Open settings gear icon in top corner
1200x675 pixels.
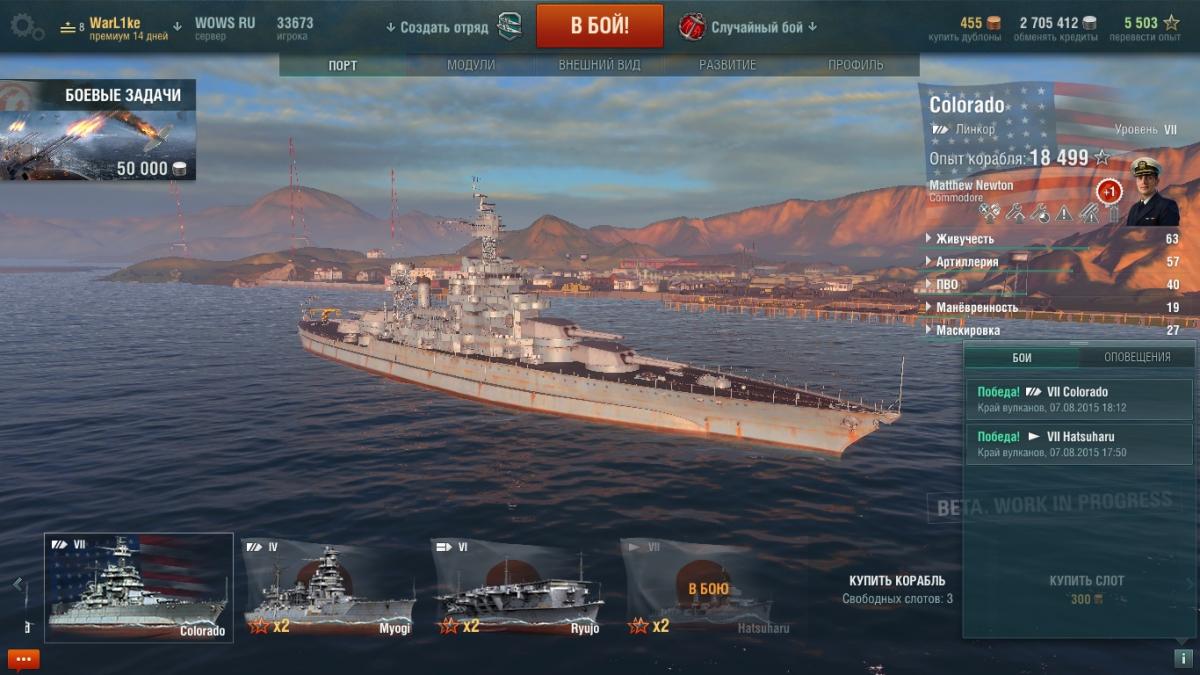click(27, 27)
